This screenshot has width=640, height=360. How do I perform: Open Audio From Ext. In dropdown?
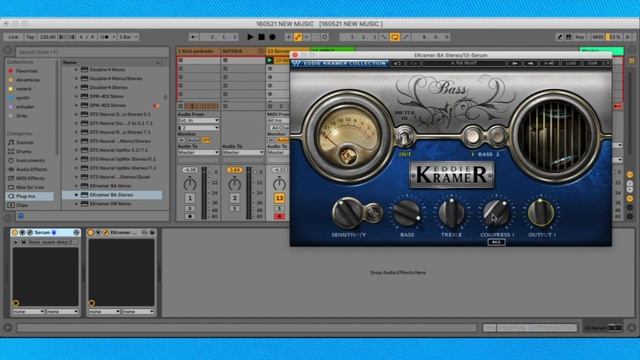point(198,120)
